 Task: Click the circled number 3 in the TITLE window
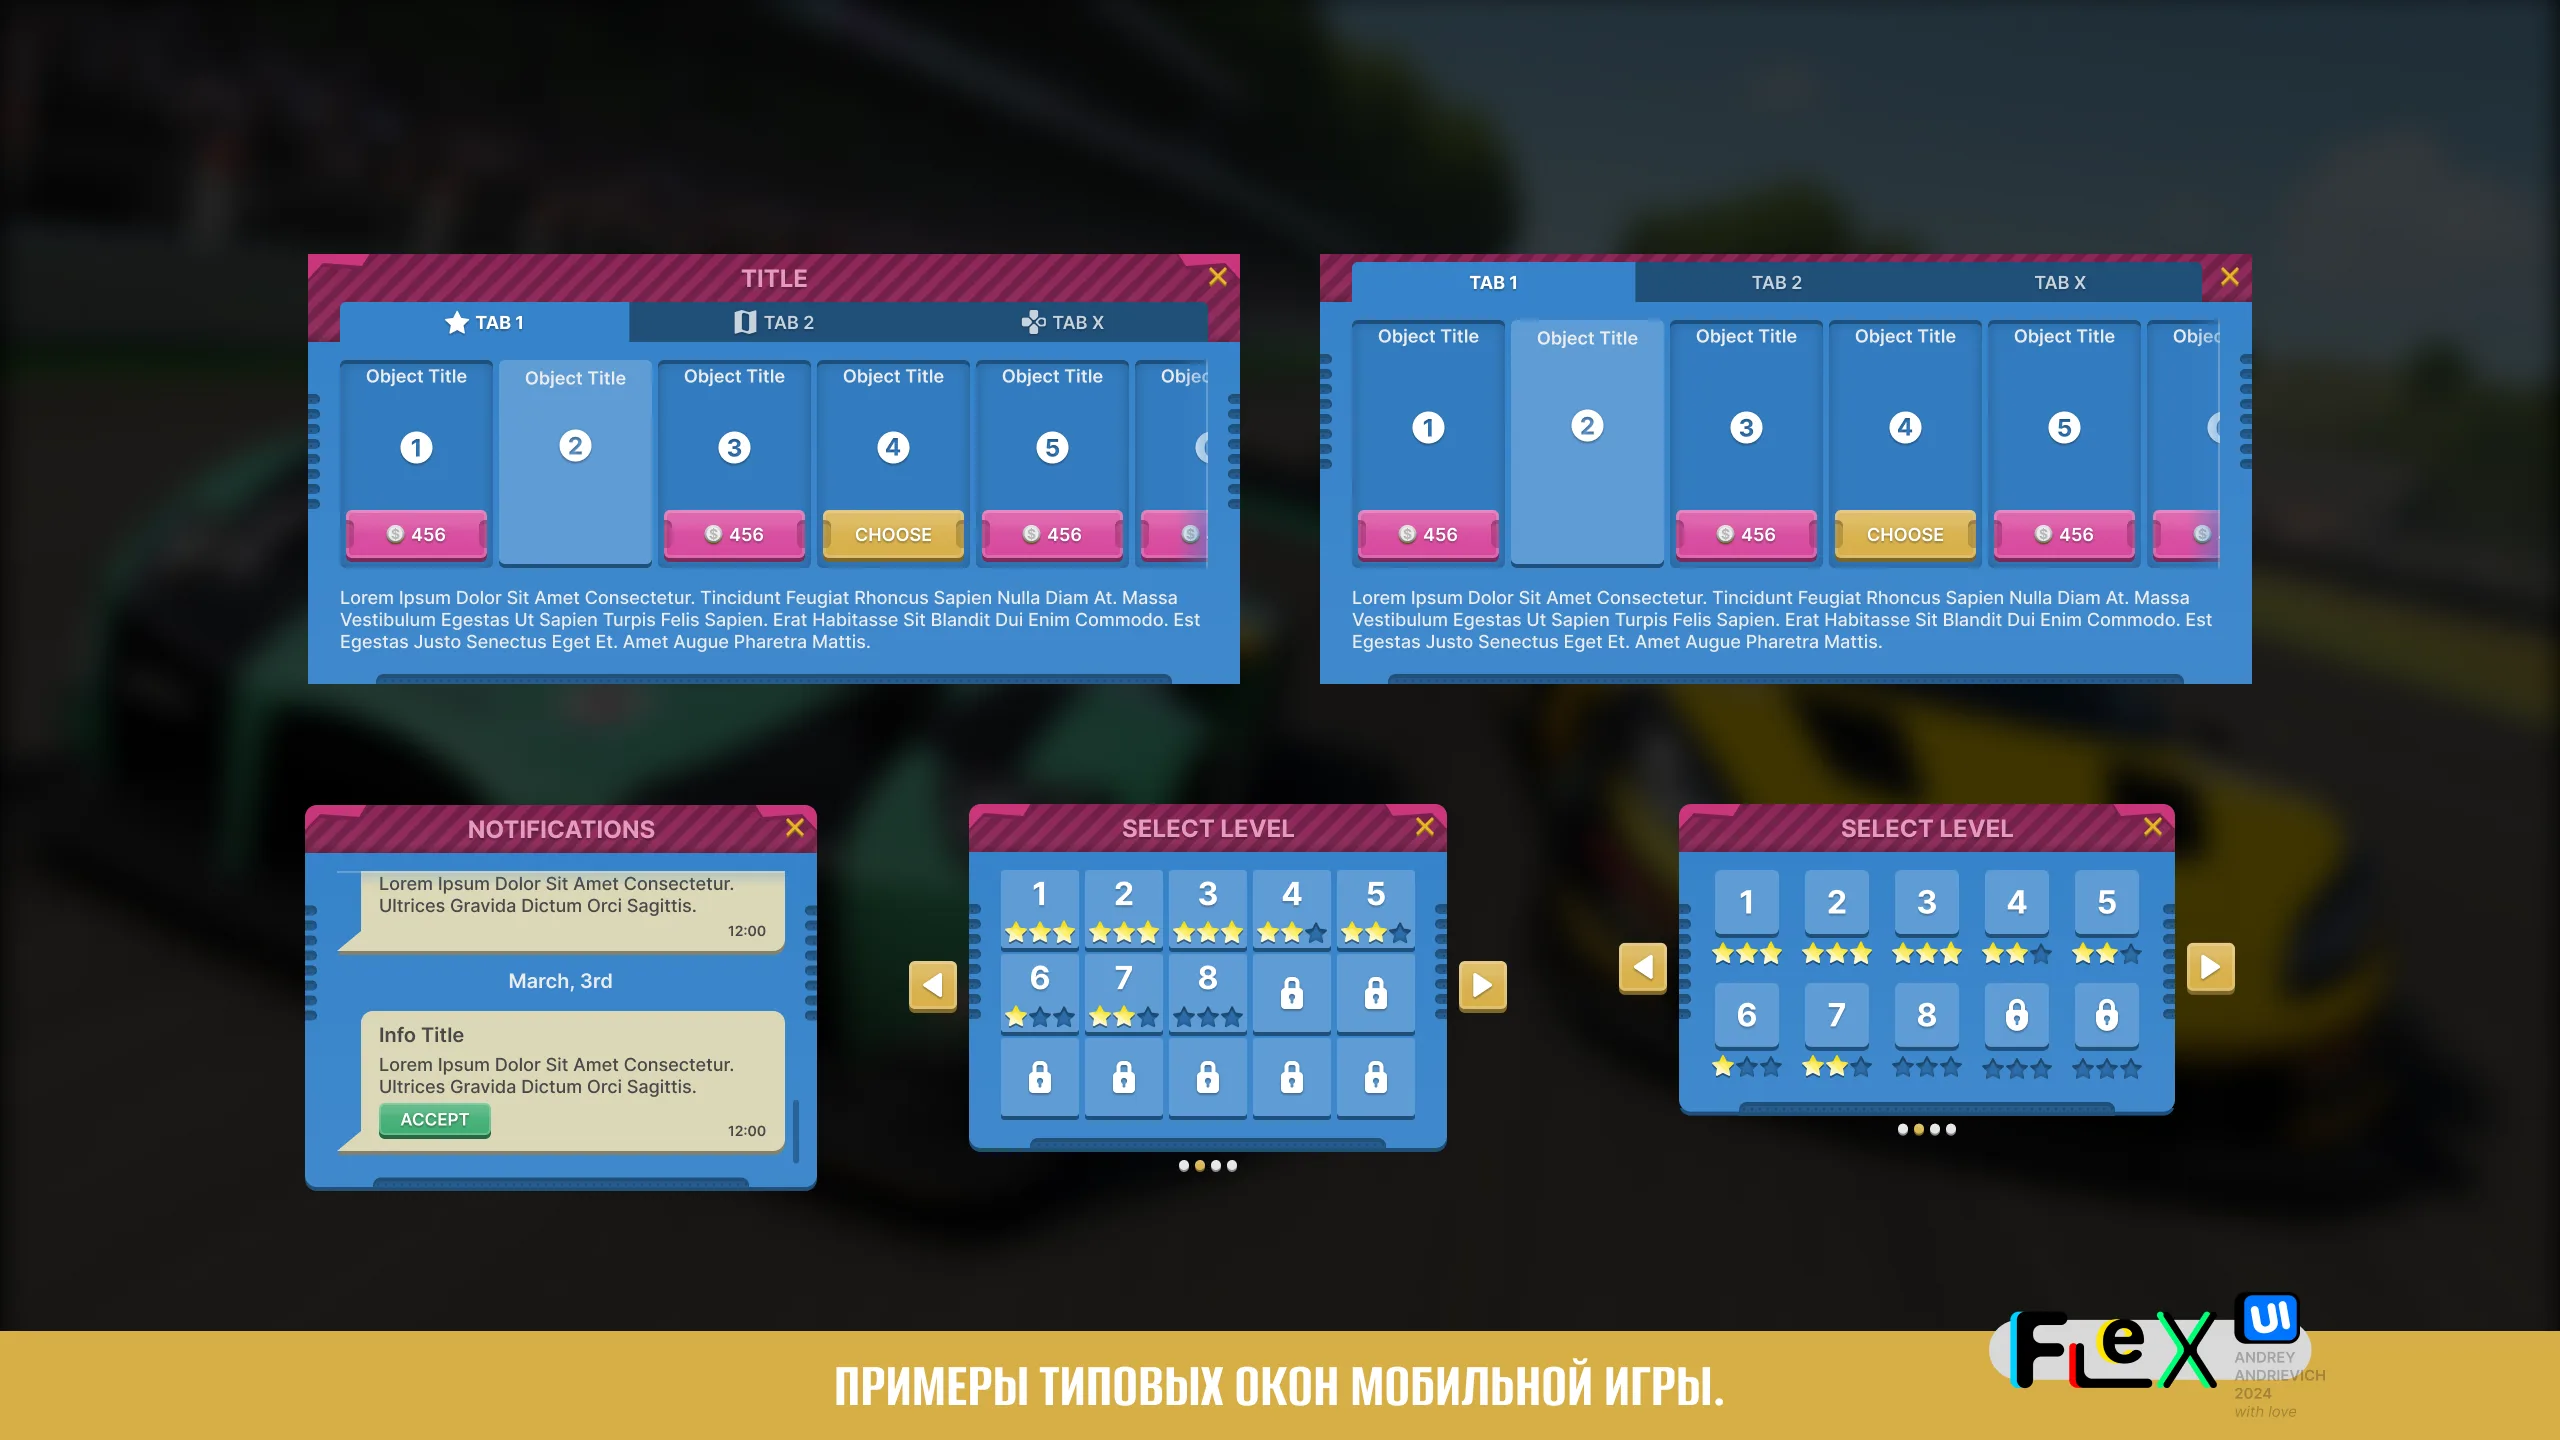tap(734, 447)
